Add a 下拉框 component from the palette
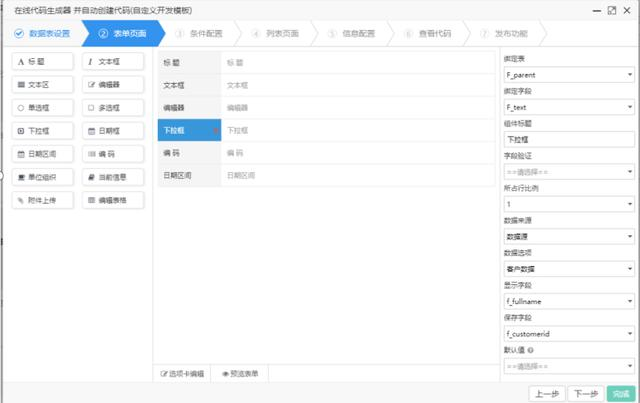The image size is (640, 403). [x=43, y=131]
